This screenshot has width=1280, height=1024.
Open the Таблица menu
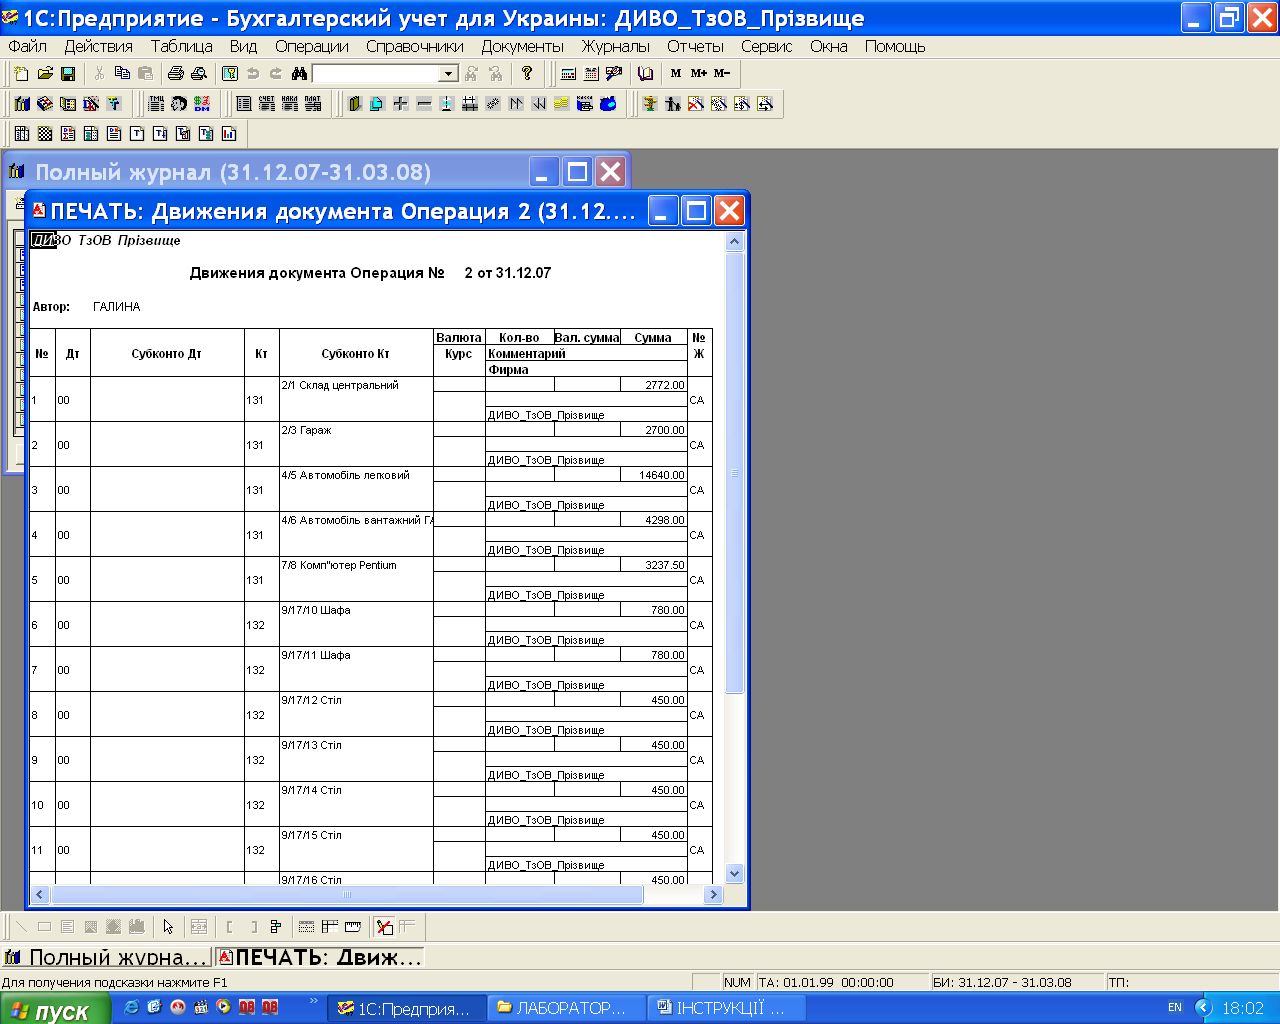coord(181,46)
